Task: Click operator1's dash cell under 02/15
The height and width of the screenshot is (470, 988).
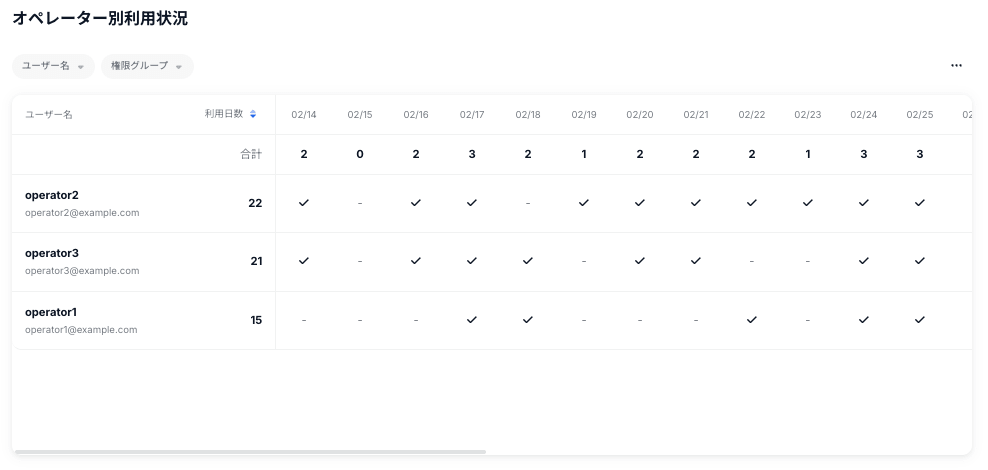Action: pyautogui.click(x=360, y=320)
